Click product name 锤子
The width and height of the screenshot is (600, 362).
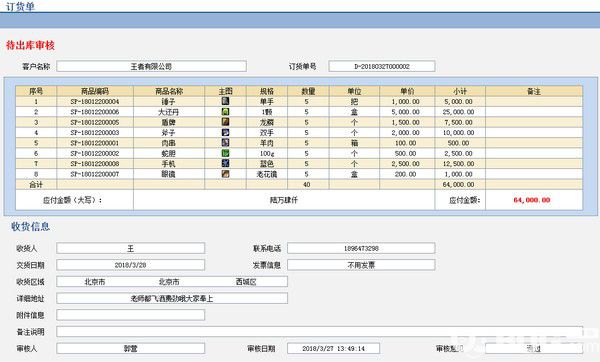click(x=168, y=101)
